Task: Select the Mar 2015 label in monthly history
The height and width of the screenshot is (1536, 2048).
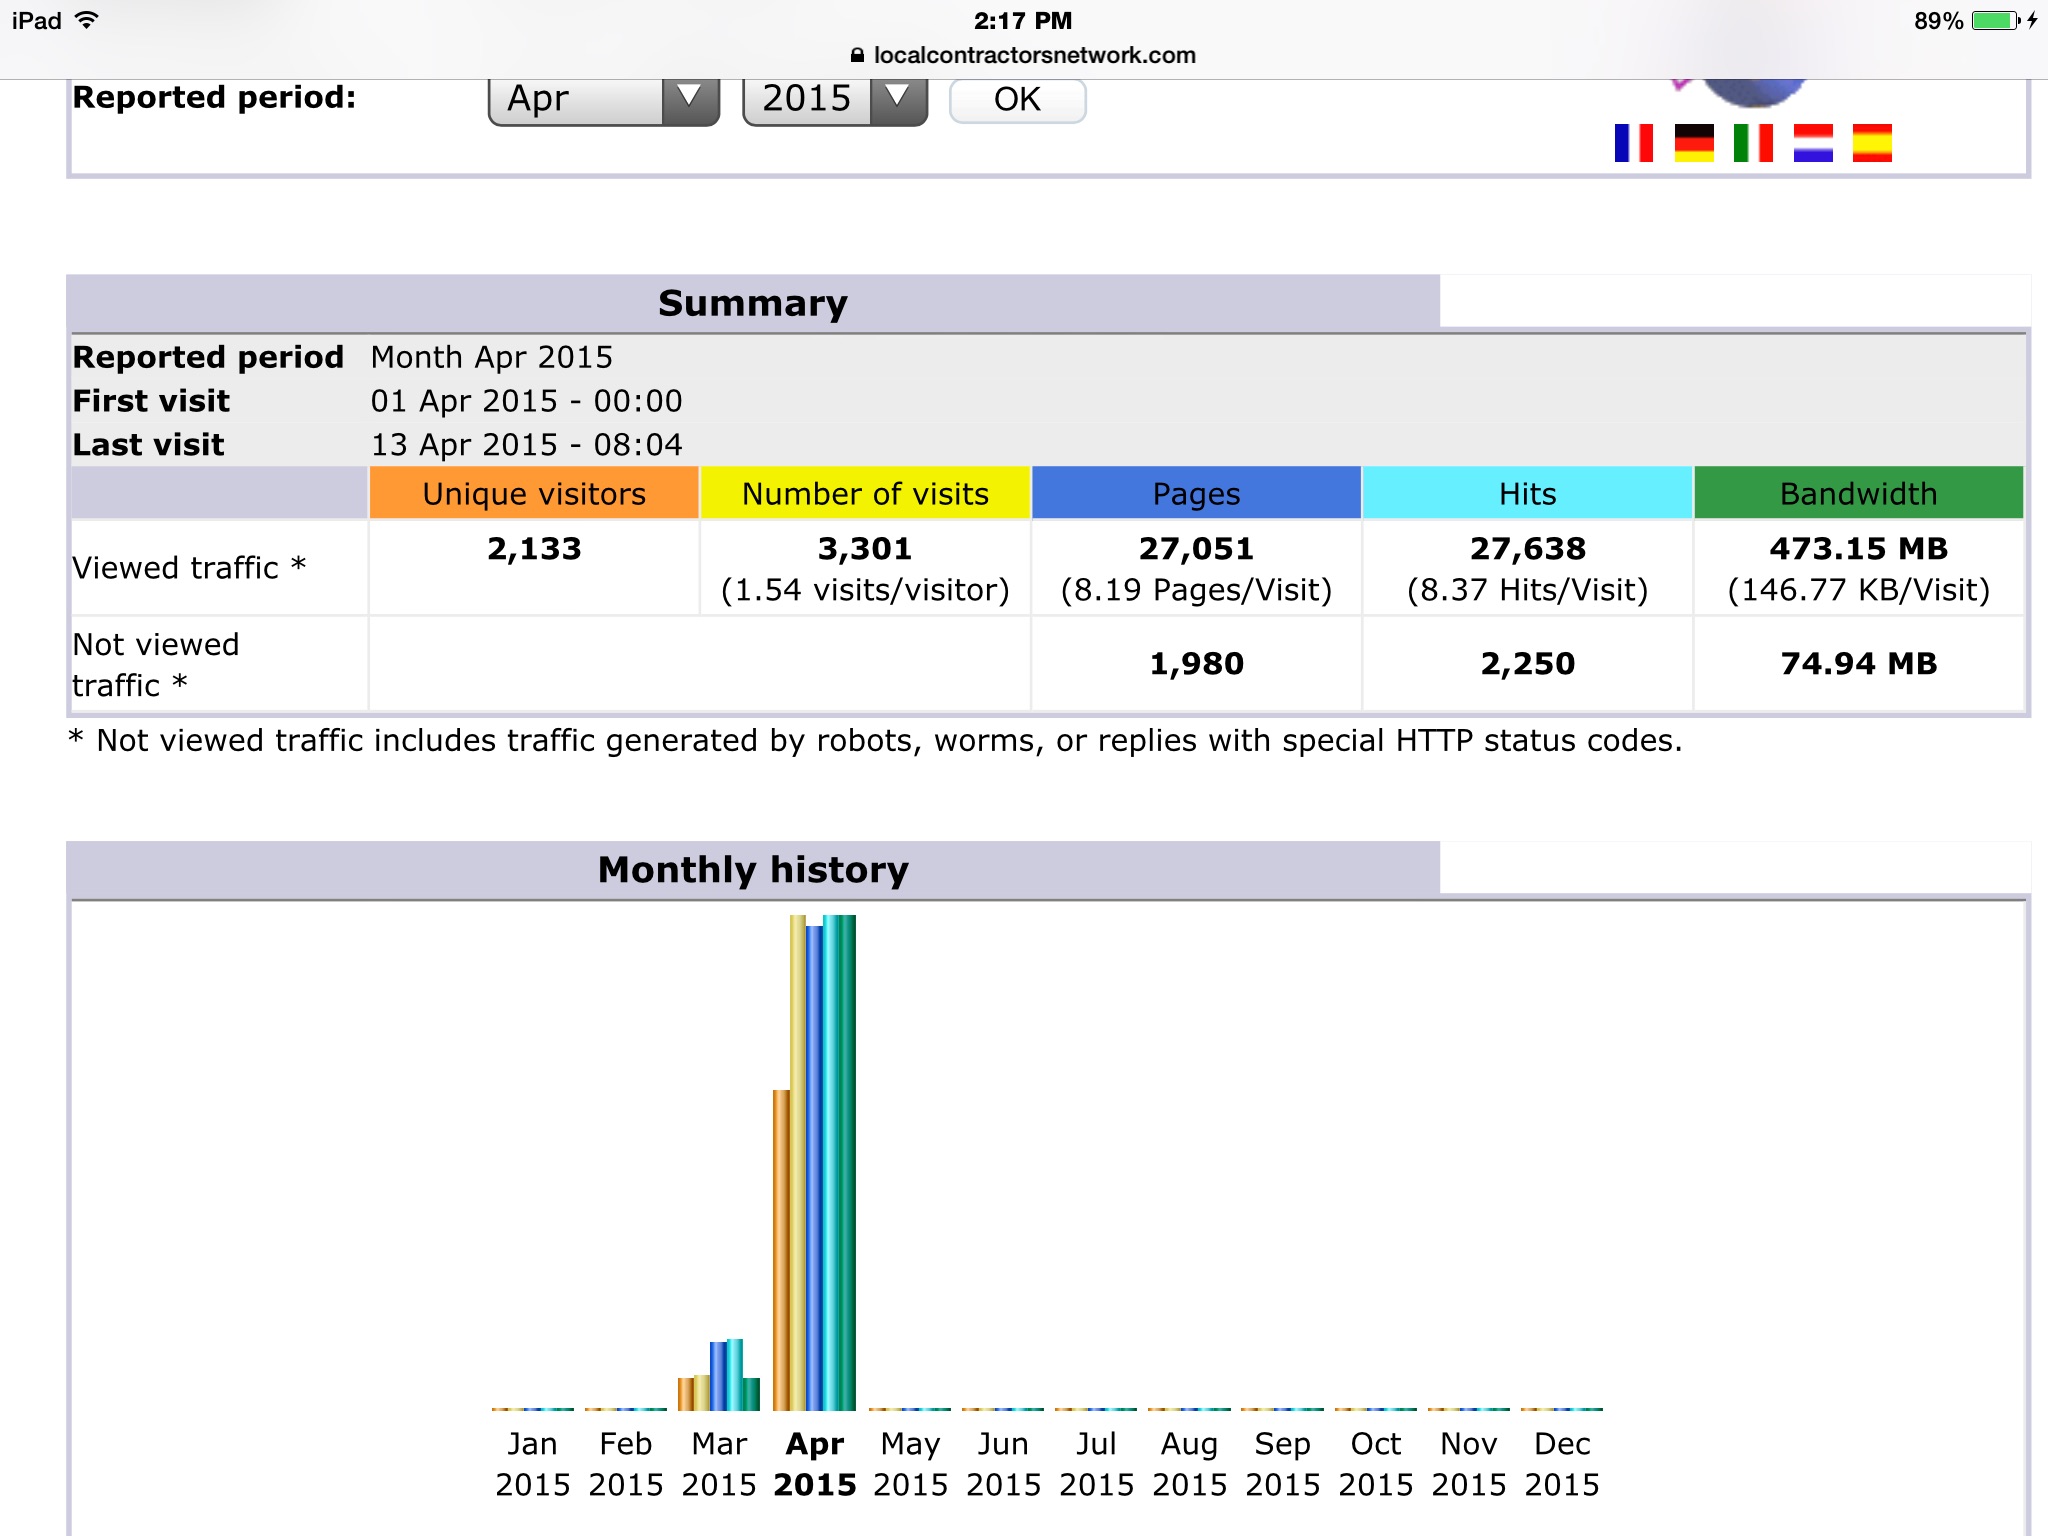Action: [719, 1464]
